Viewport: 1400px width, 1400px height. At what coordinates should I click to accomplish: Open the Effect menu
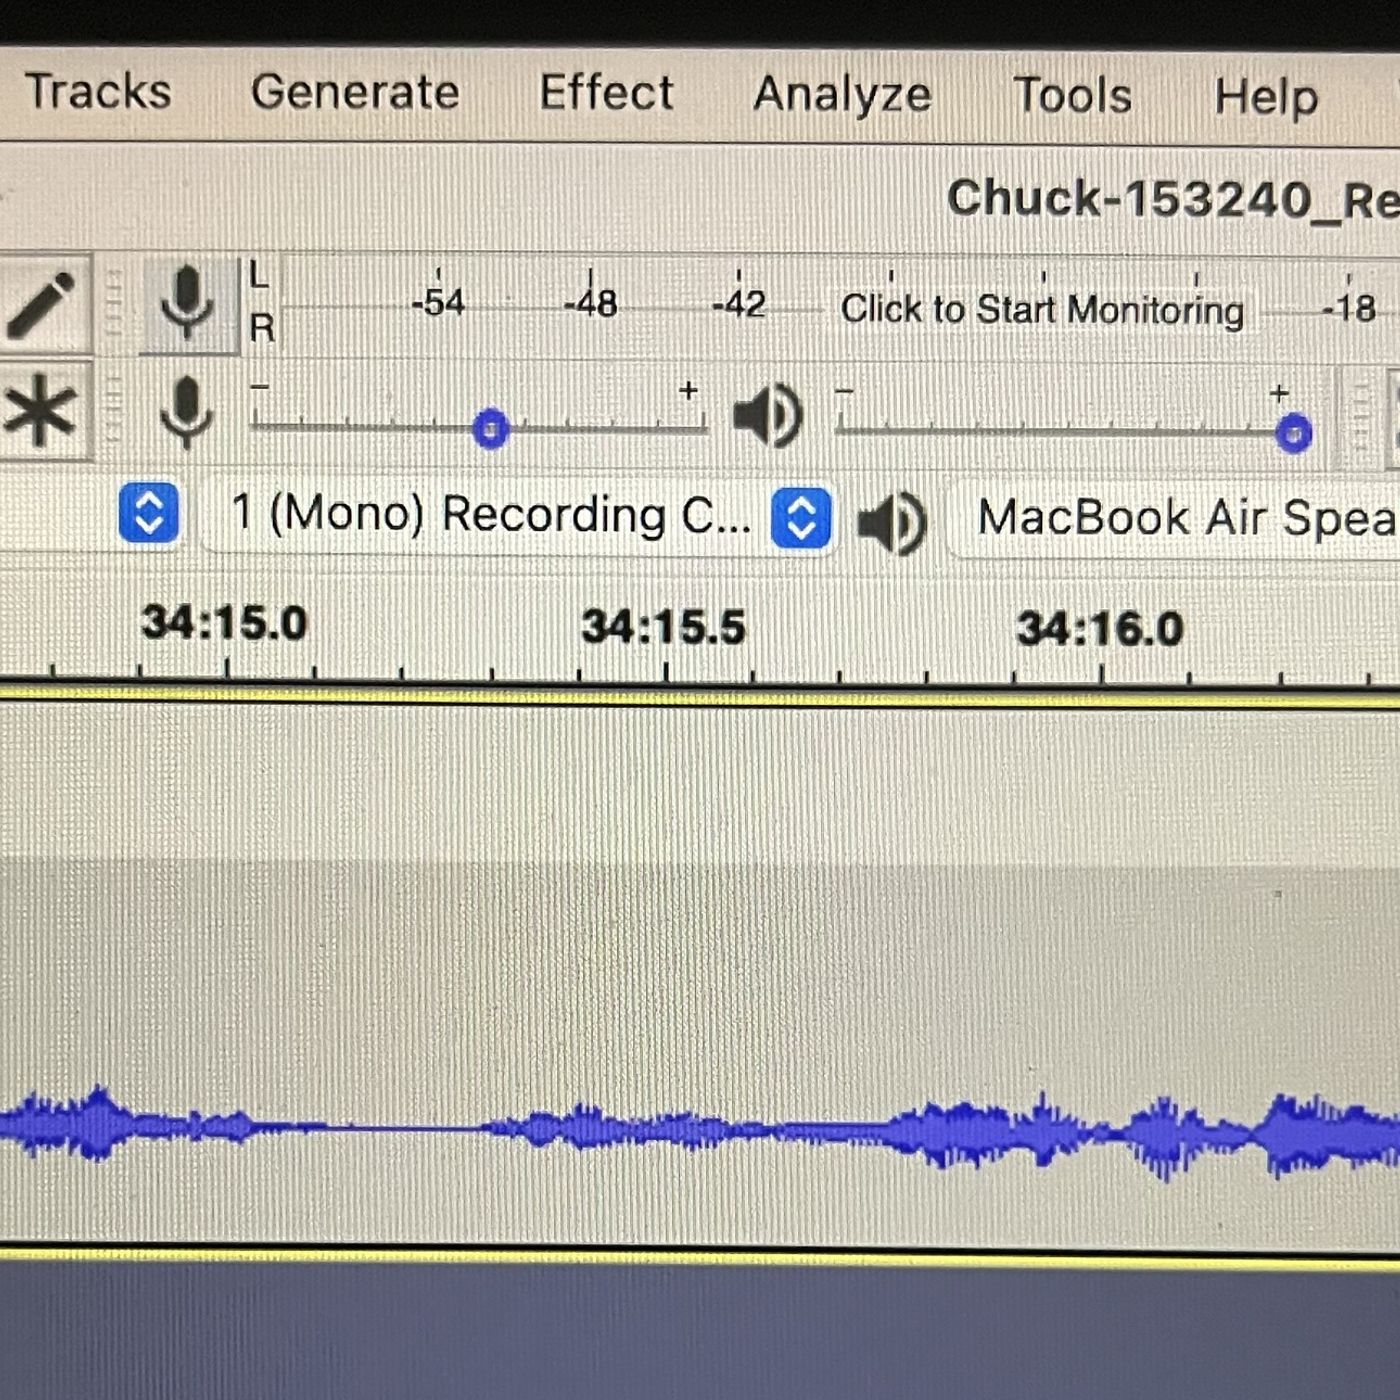point(606,93)
